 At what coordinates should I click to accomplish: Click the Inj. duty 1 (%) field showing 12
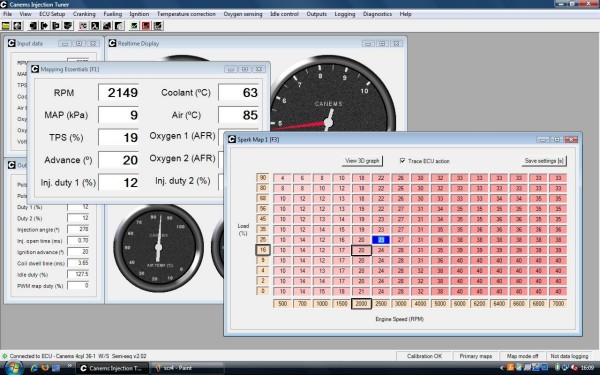pos(119,183)
